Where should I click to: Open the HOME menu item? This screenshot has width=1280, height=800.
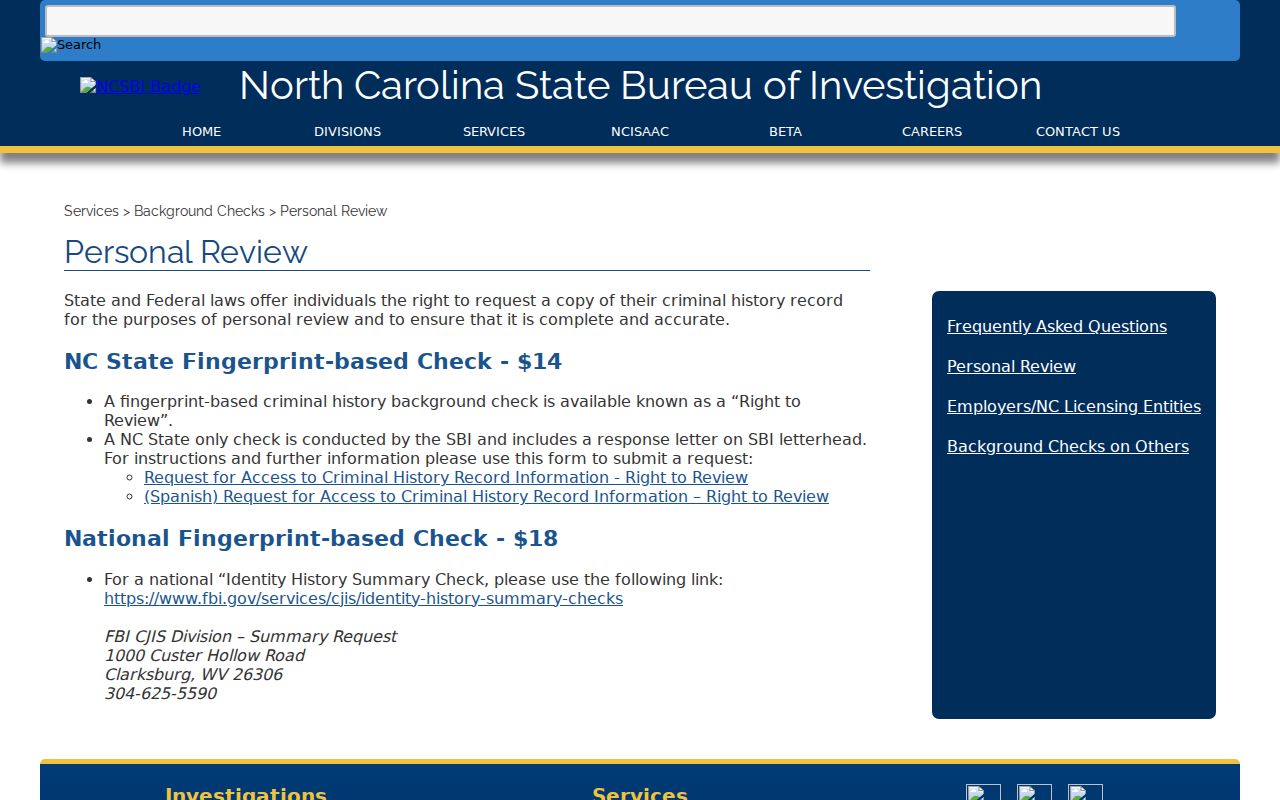(201, 131)
